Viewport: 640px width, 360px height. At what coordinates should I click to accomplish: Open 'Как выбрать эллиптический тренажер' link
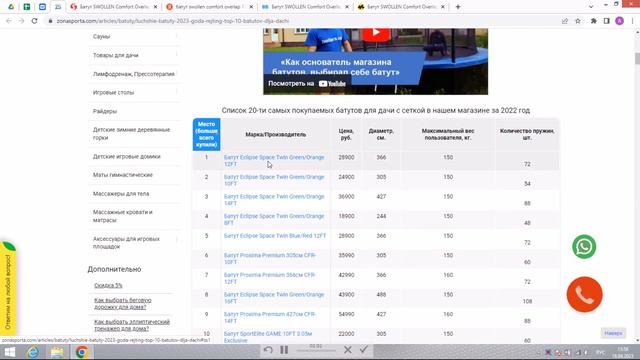[132, 325]
